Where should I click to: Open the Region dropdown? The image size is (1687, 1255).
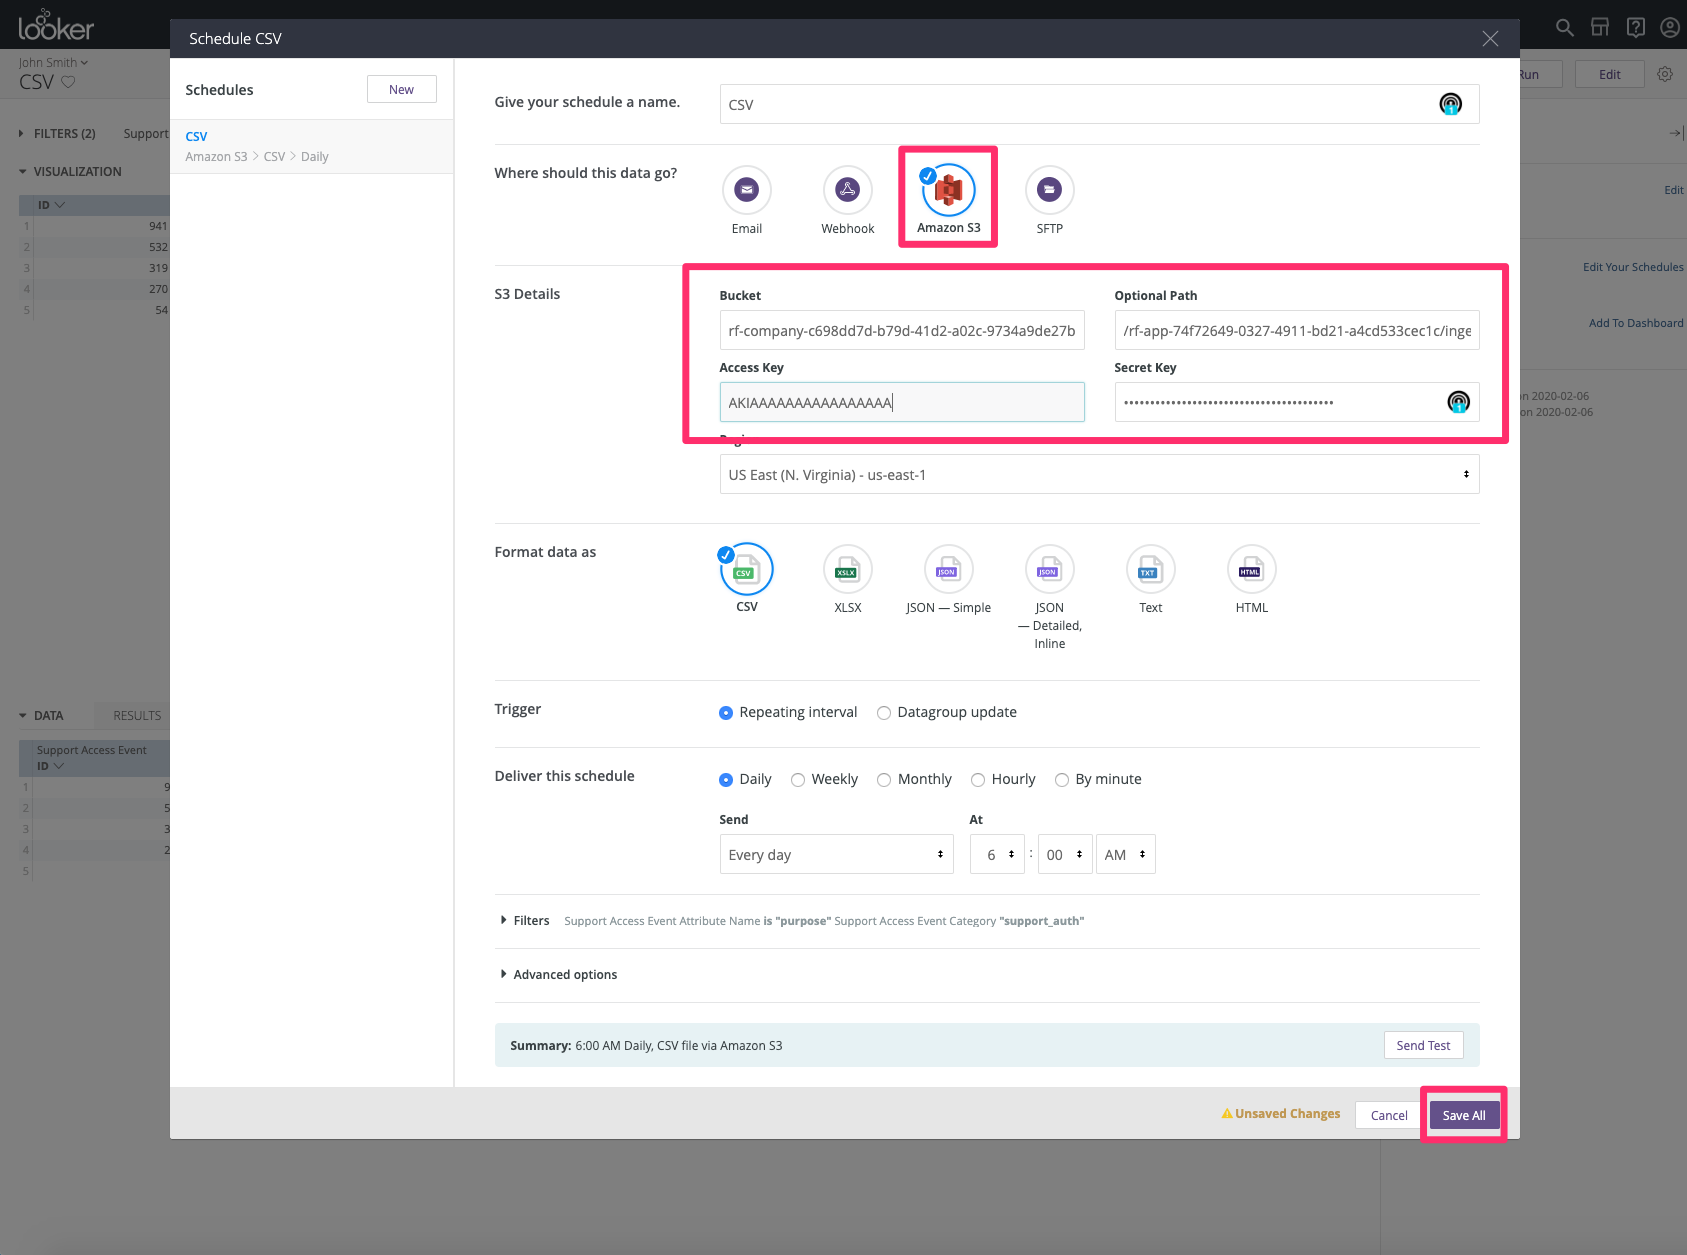click(x=1099, y=474)
